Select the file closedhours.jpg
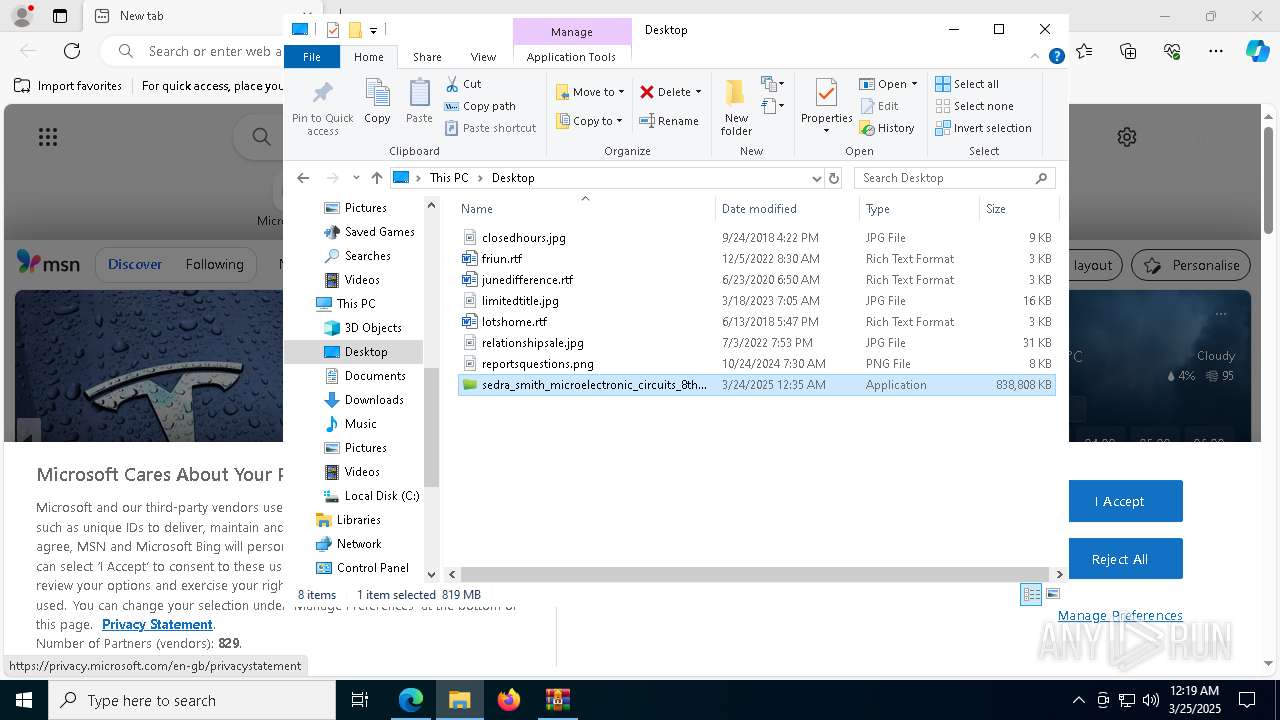Viewport: 1280px width, 720px height. (523, 238)
